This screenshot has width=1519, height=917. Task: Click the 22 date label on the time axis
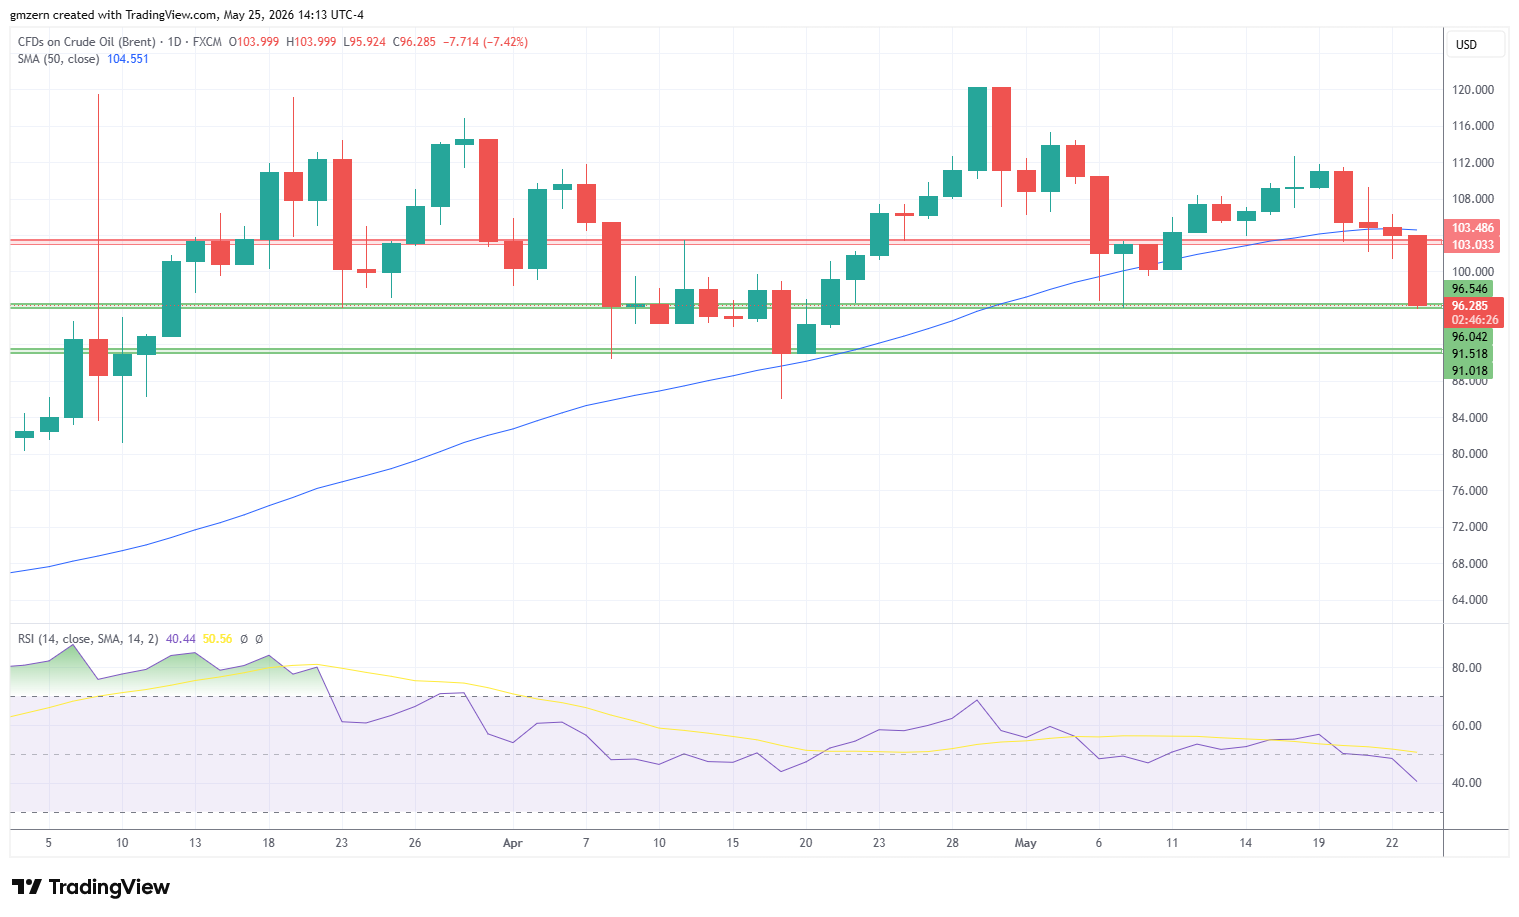[x=1392, y=843]
